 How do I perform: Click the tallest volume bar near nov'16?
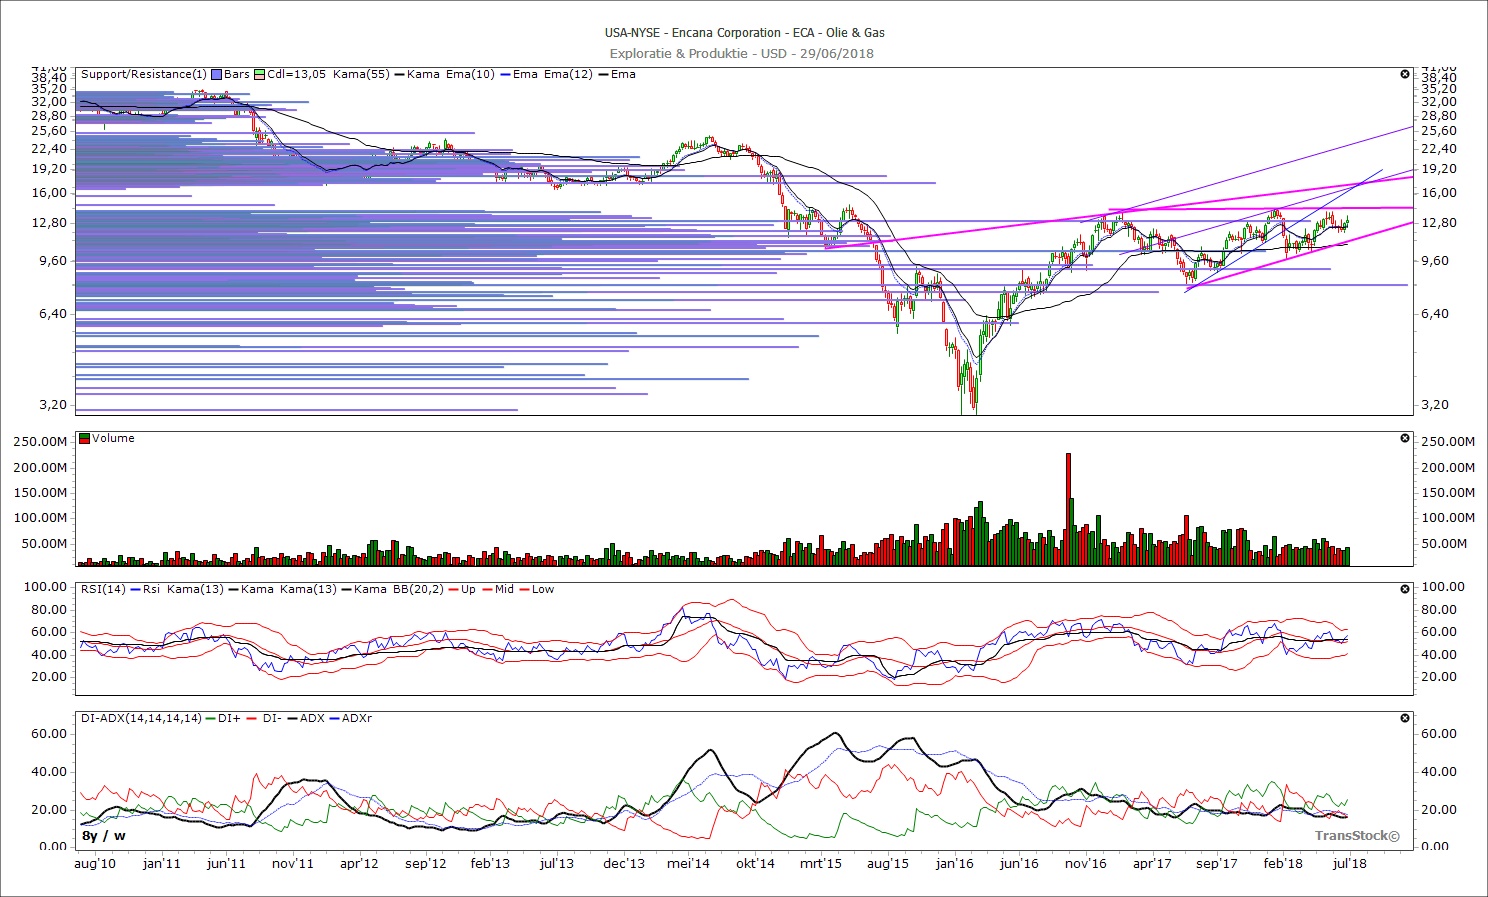click(1068, 509)
